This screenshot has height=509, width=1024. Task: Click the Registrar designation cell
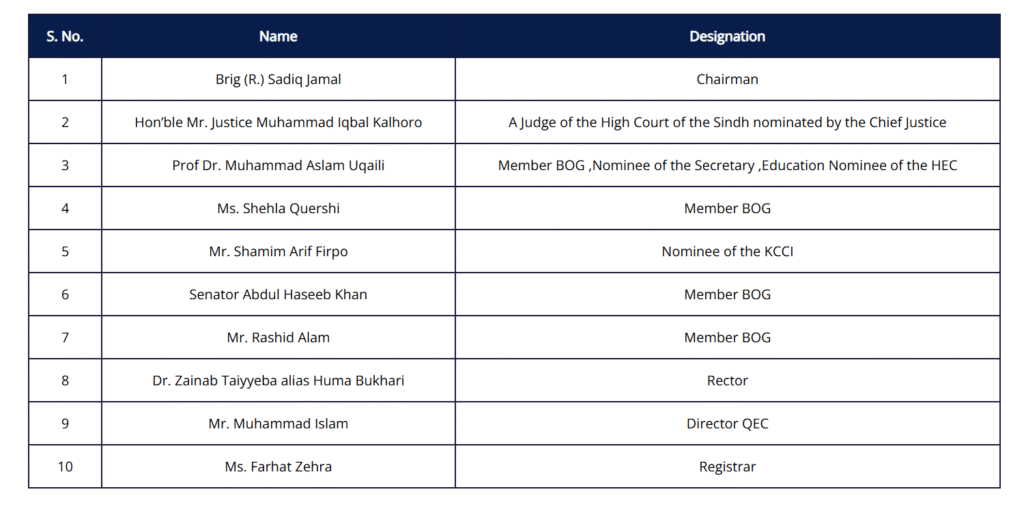tap(727, 466)
